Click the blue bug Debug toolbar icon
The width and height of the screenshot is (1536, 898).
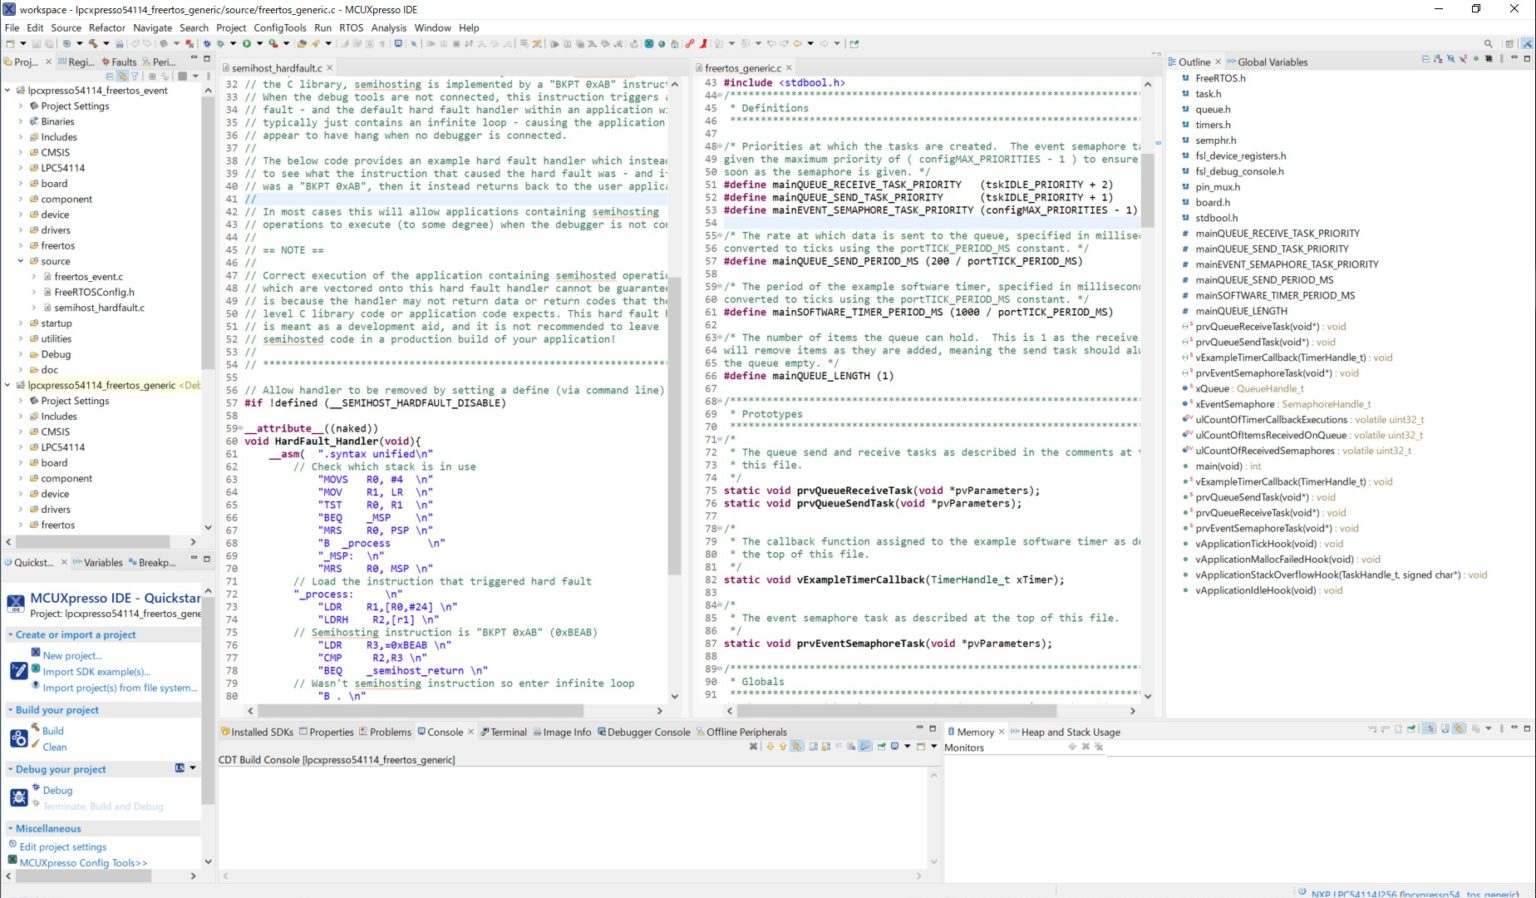[x=207, y=44]
